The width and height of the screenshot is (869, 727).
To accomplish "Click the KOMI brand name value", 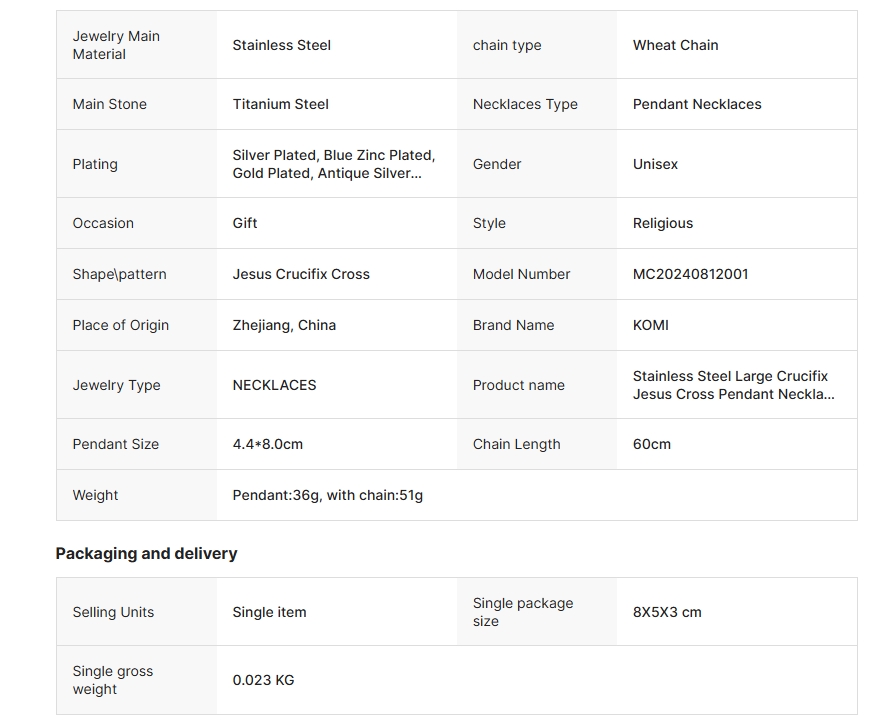I will 650,325.
